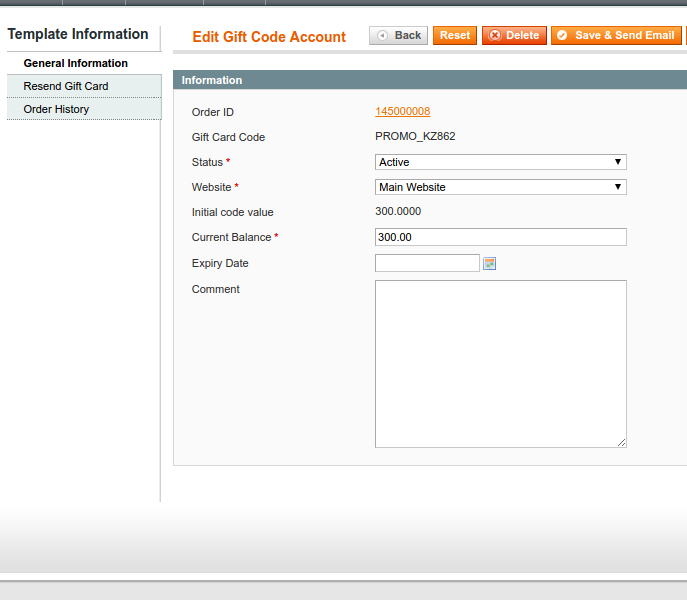The image size is (687, 600).
Task: Focus the Expiry Date text field
Action: point(427,263)
